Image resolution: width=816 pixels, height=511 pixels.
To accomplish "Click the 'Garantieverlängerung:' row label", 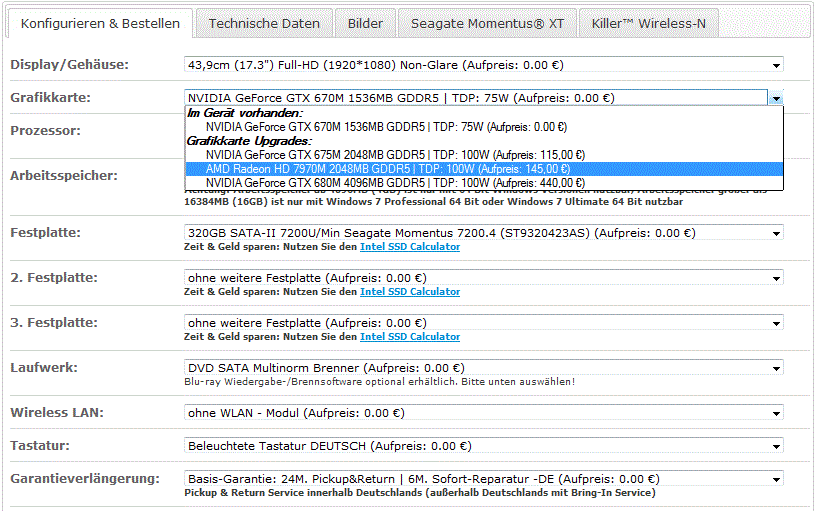I will tap(85, 479).
